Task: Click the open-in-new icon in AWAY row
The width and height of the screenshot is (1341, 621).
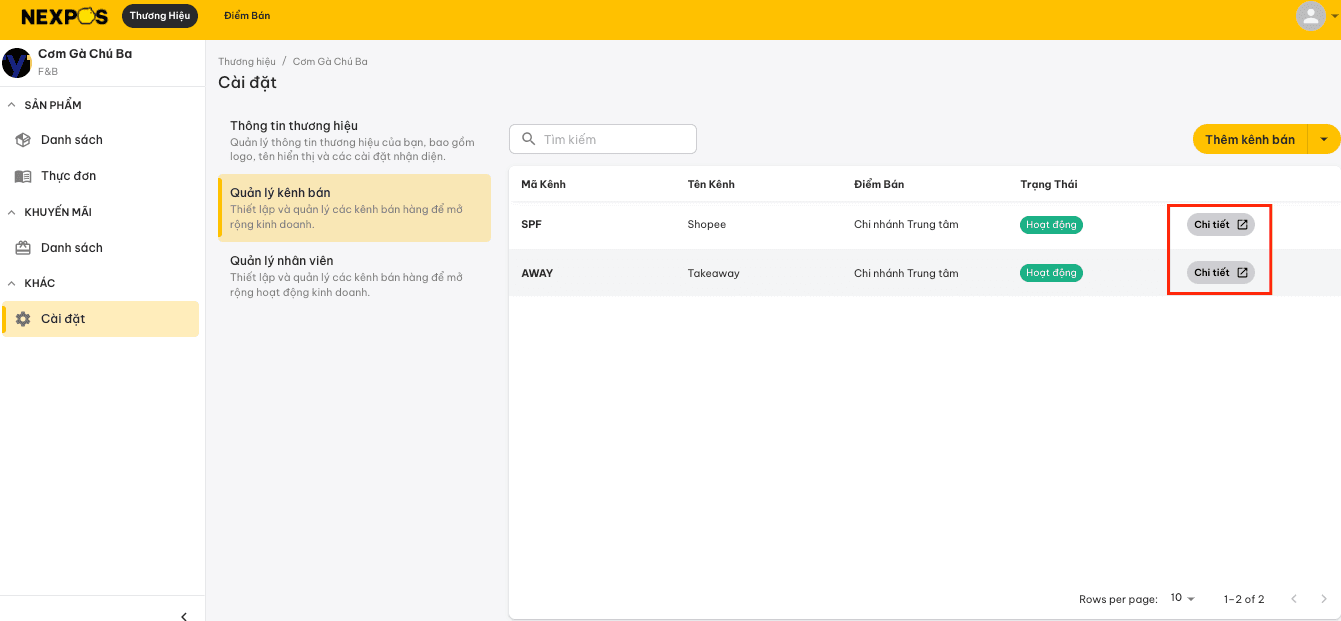Action: (x=1242, y=273)
